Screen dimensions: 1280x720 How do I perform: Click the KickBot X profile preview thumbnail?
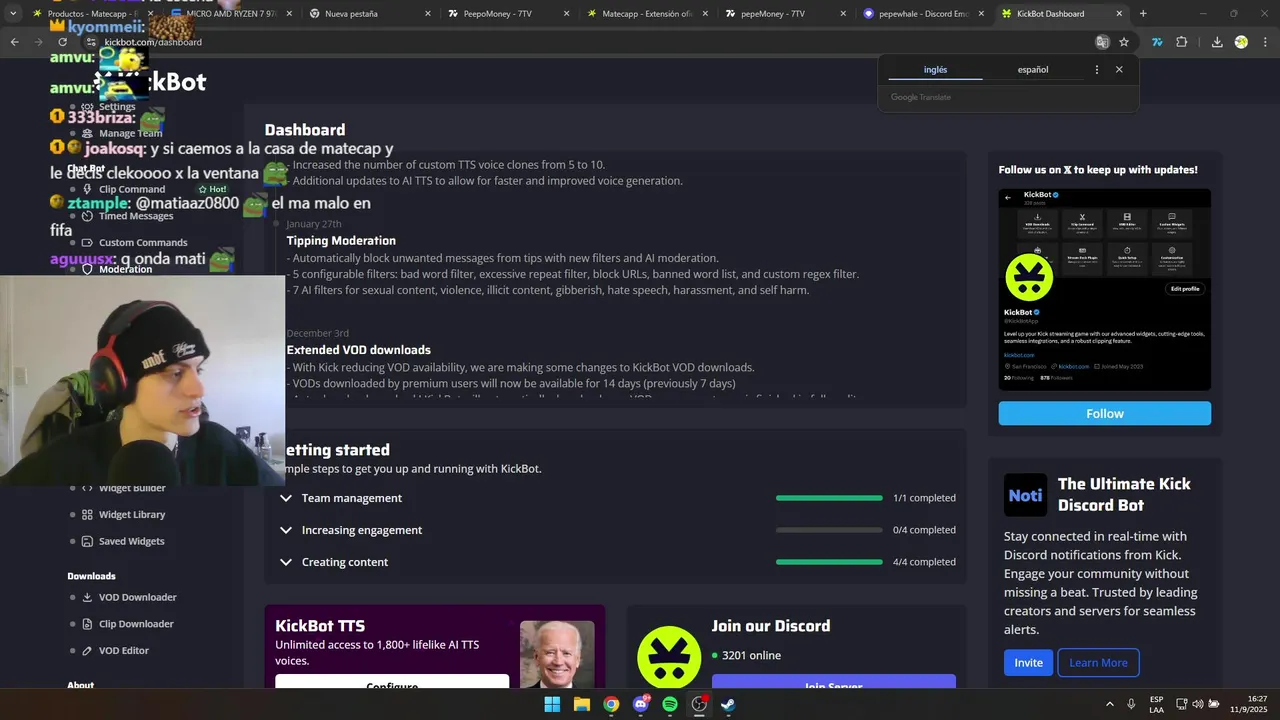tap(1104, 289)
